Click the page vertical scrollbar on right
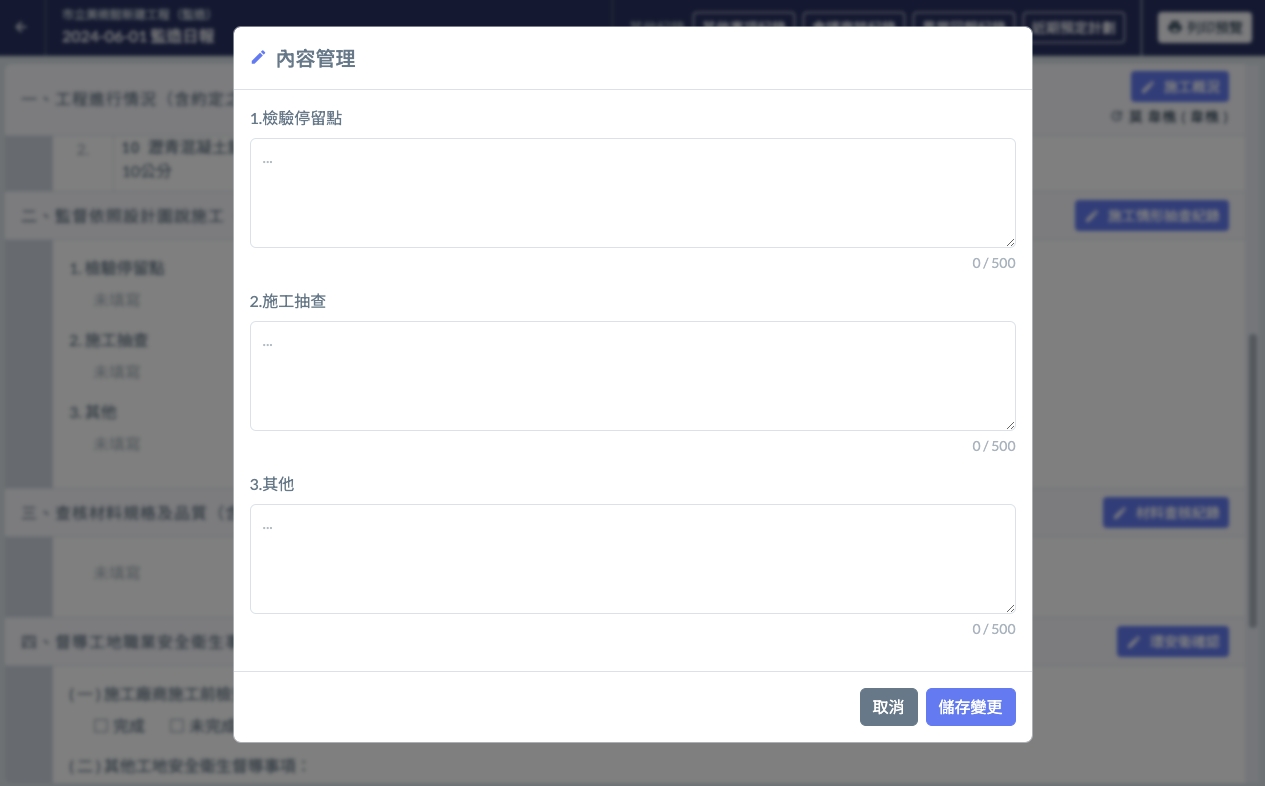Image resolution: width=1265 pixels, height=786 pixels. tap(1252, 480)
